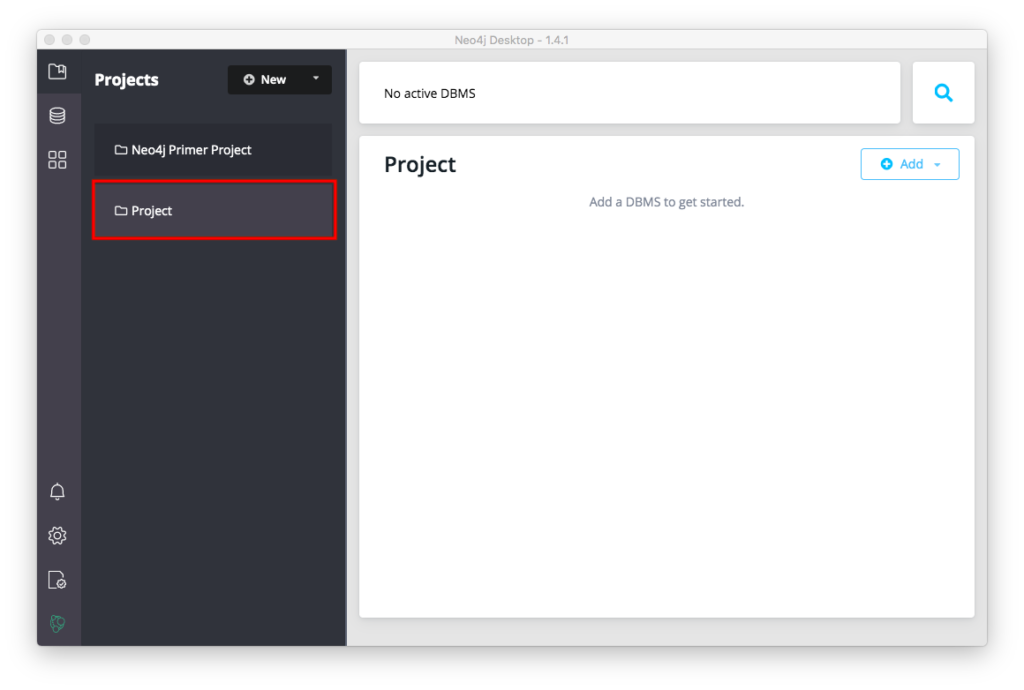Open the Projects view in the sidebar
Image resolution: width=1024 pixels, height=690 pixels.
pyautogui.click(x=58, y=72)
